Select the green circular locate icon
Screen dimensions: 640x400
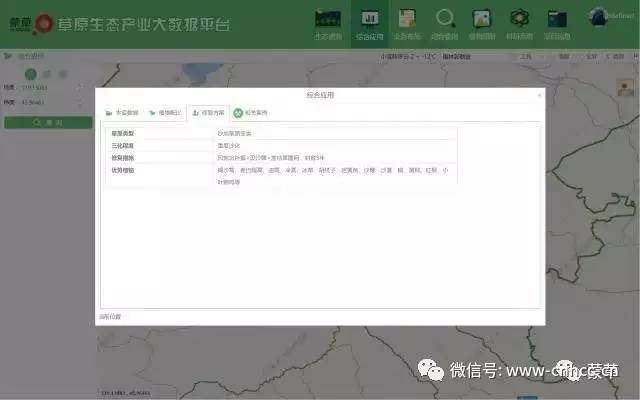pos(31,75)
